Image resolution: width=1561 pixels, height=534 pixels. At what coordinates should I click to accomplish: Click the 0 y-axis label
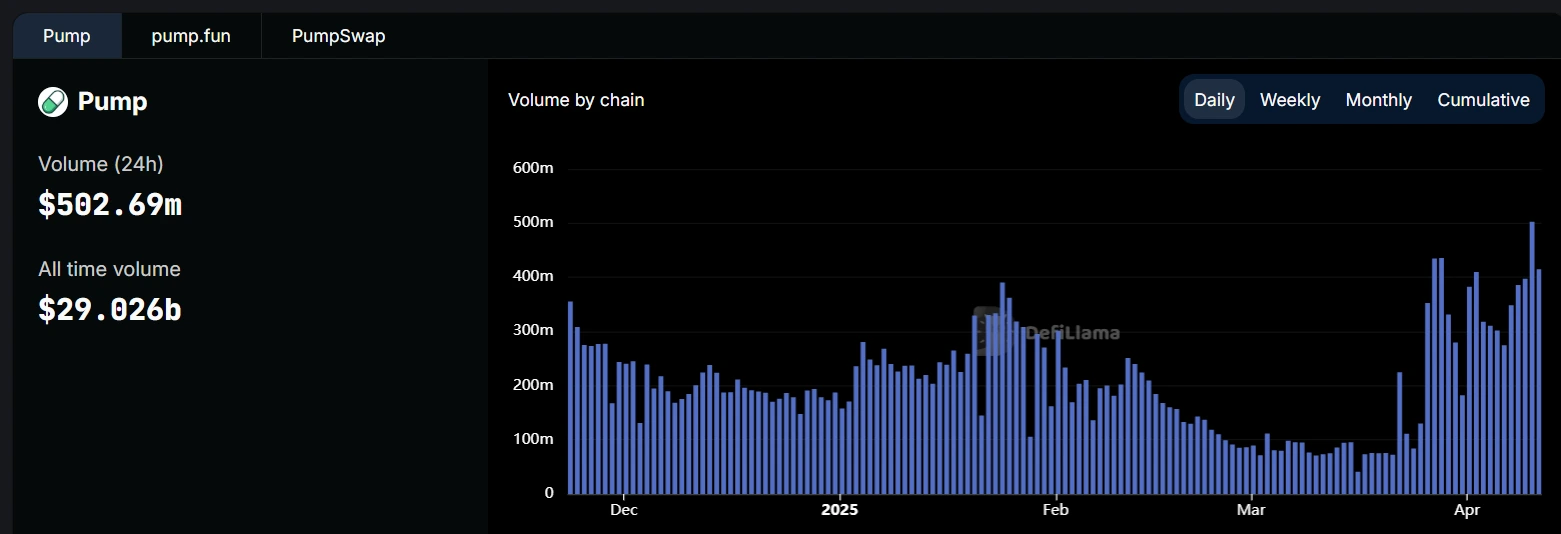coord(549,493)
